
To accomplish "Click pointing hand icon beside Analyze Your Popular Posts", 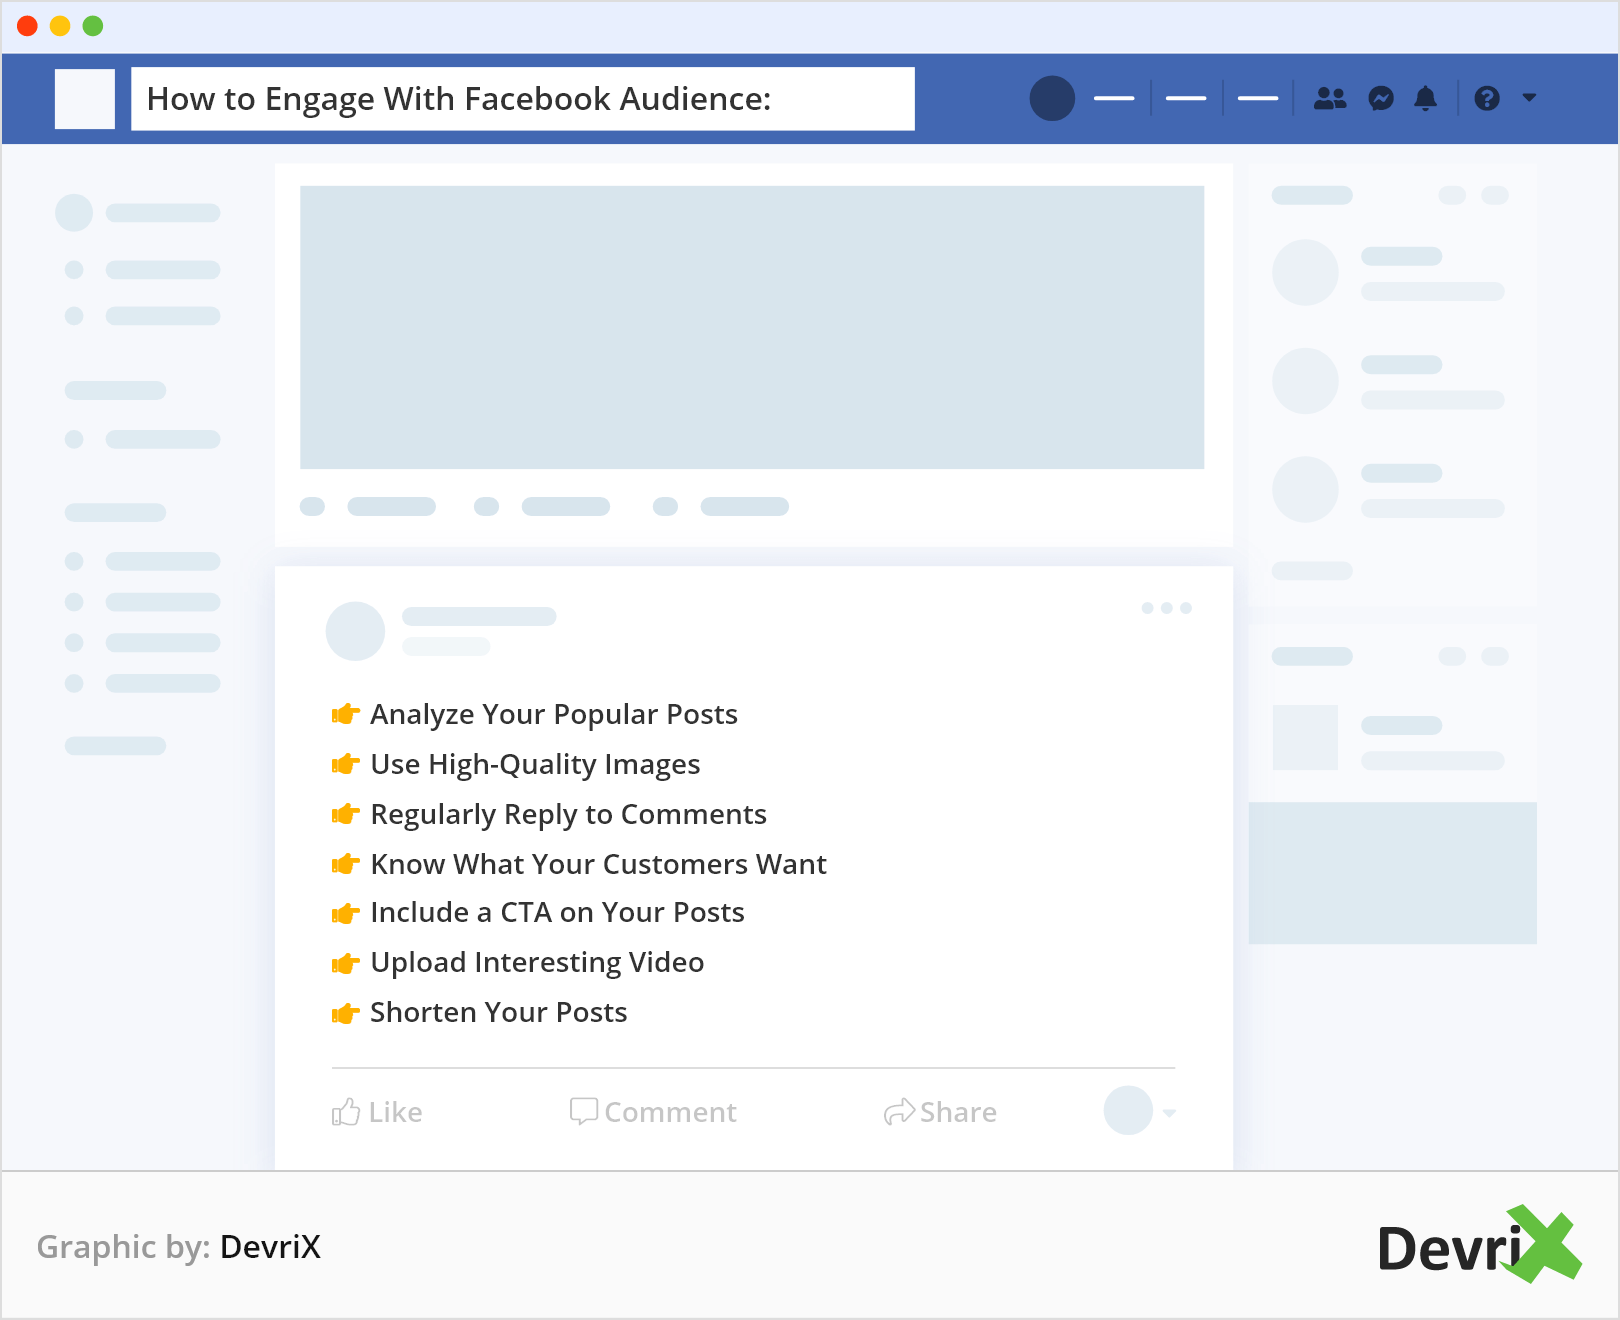I will (345, 714).
